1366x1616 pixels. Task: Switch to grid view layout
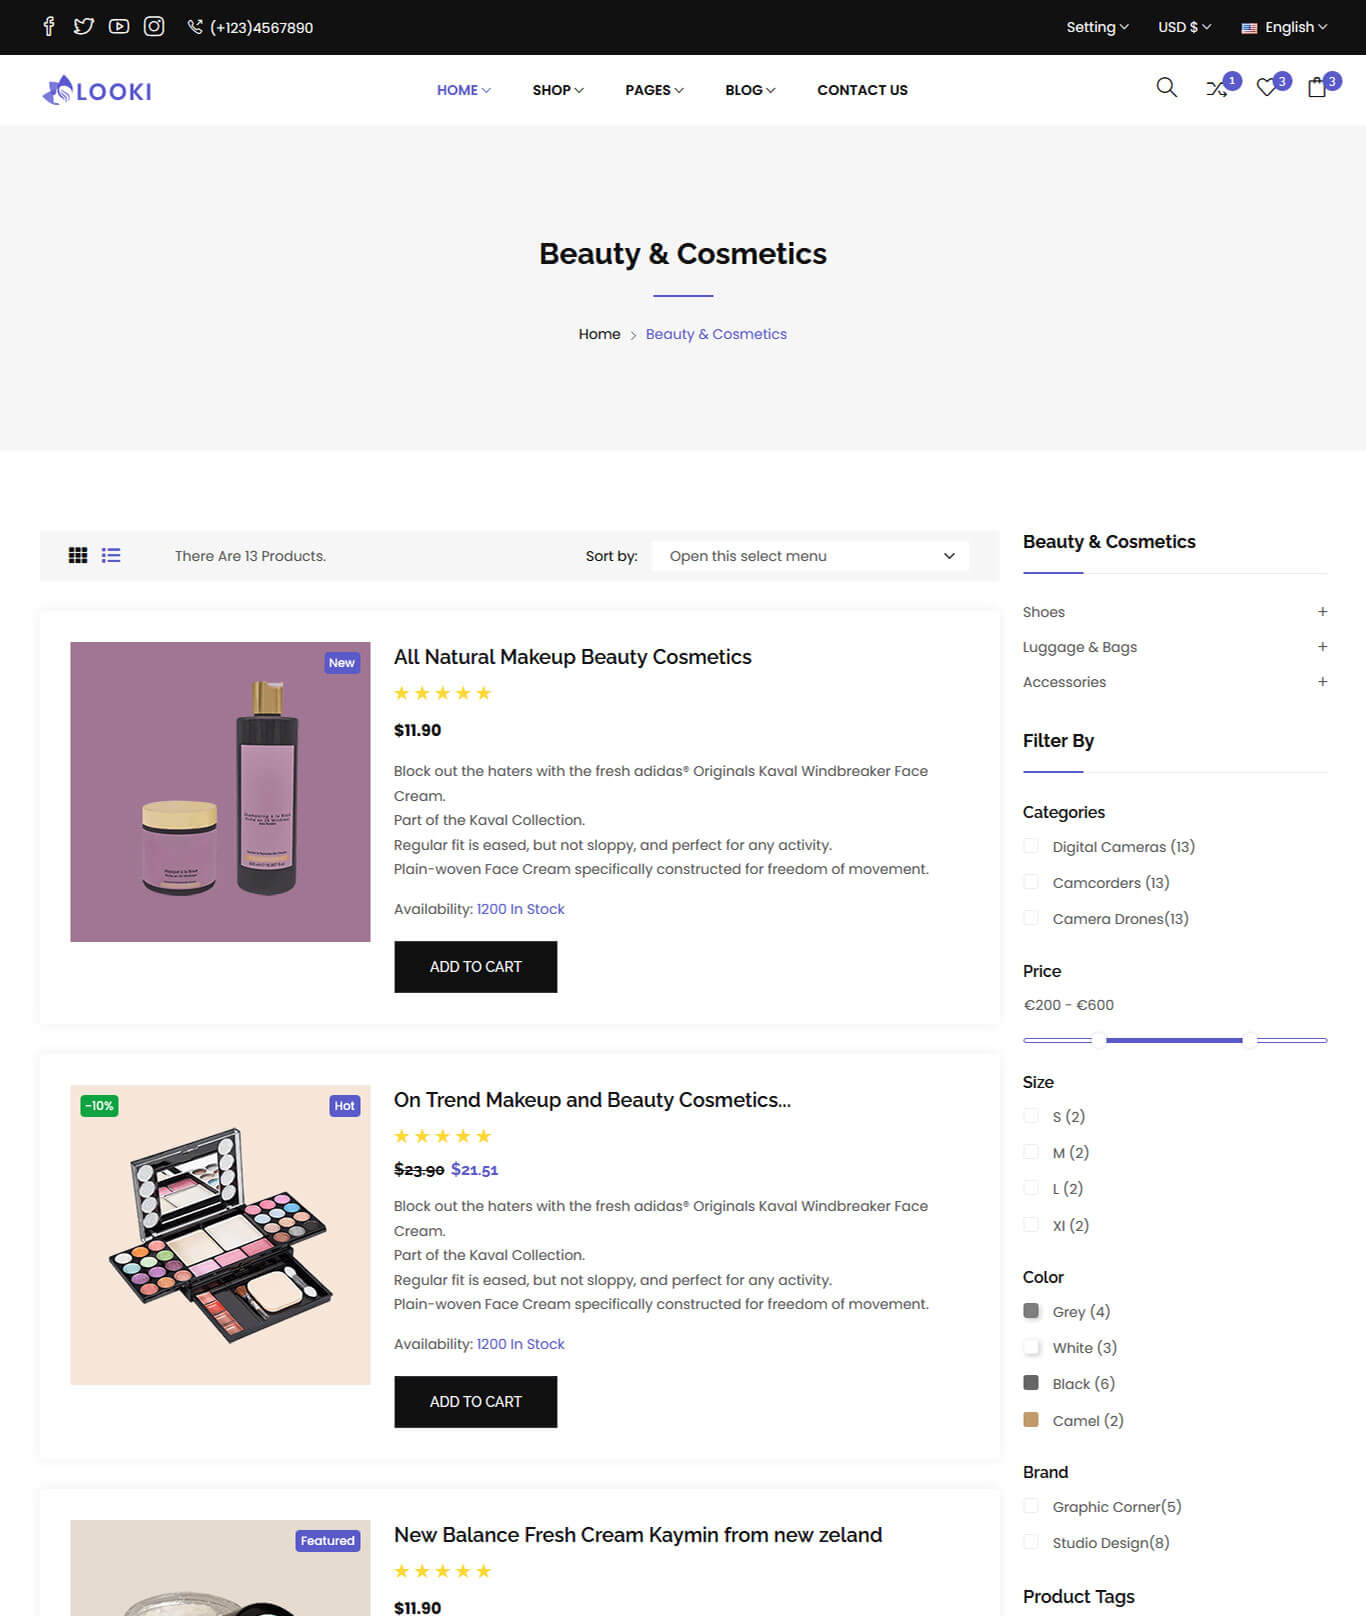point(78,556)
